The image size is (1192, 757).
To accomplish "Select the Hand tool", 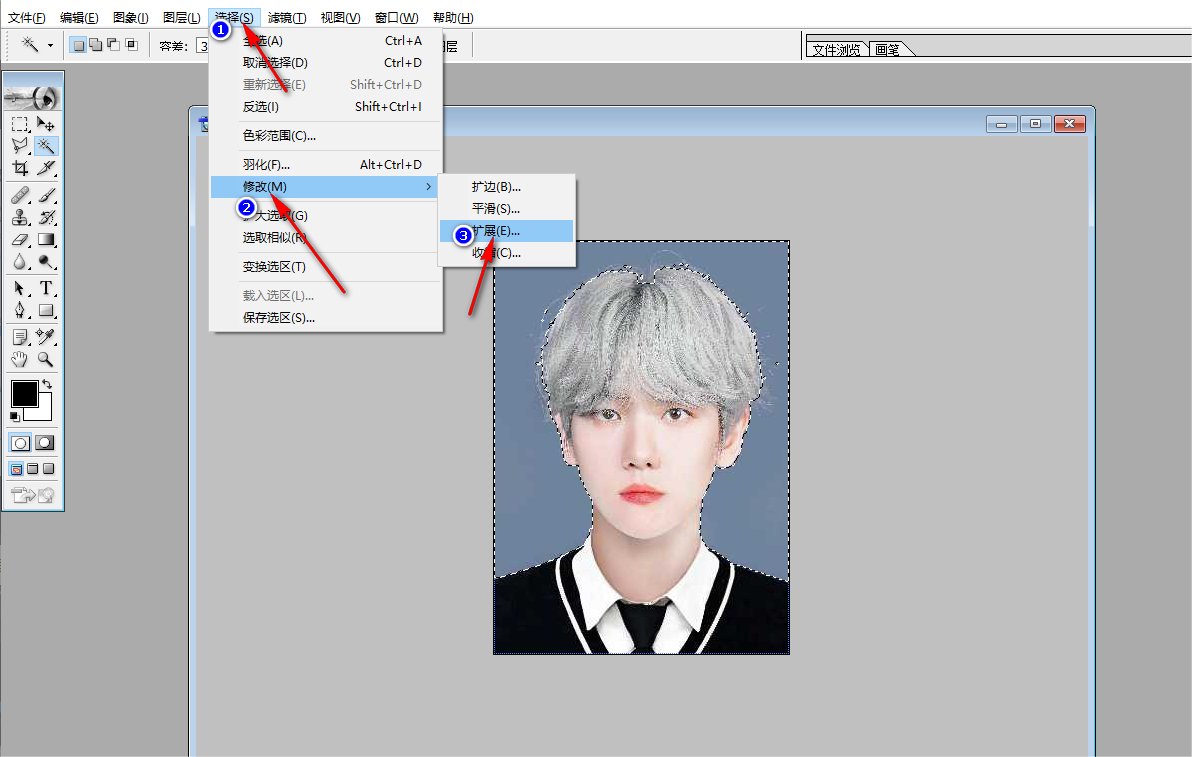I will tap(21, 359).
